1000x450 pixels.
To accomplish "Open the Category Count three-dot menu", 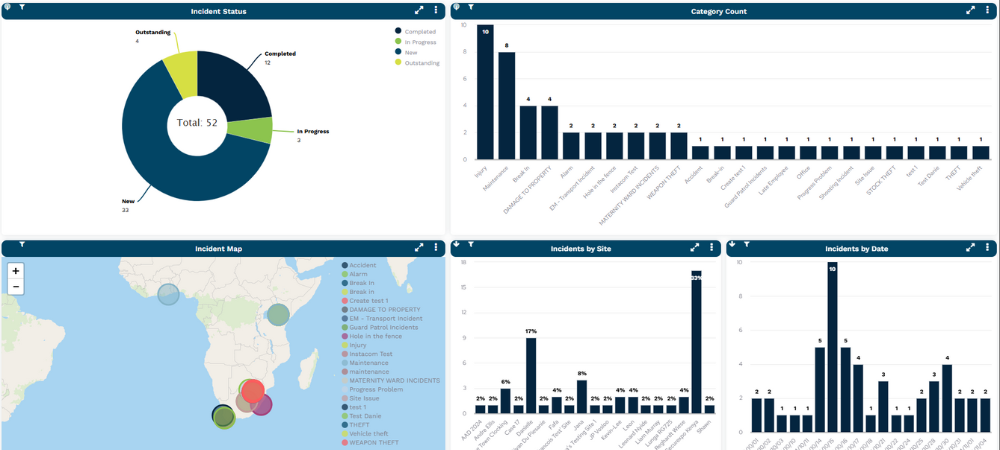I will (x=987, y=11).
